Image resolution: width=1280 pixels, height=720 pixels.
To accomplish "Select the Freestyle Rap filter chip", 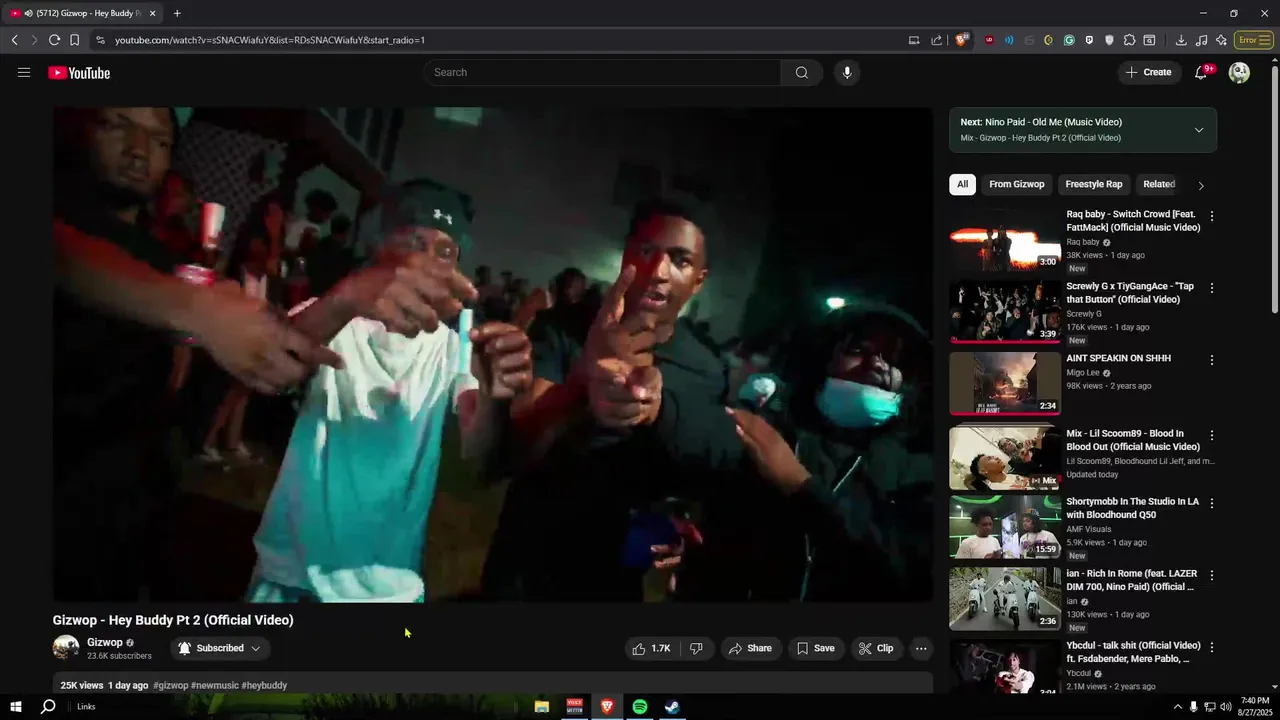I will pyautogui.click(x=1093, y=184).
